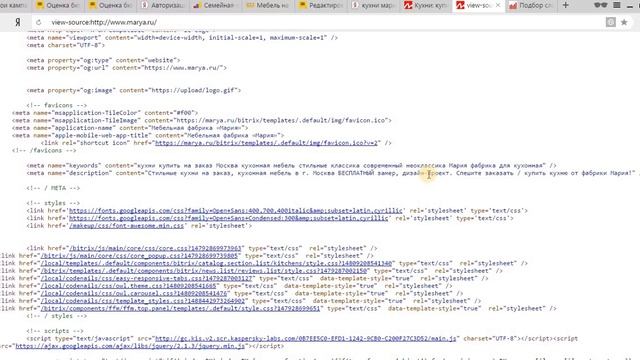The height and width of the screenshot is (360, 640).
Task: Switch to the 'кухни мар' tab
Action: pos(373,5)
